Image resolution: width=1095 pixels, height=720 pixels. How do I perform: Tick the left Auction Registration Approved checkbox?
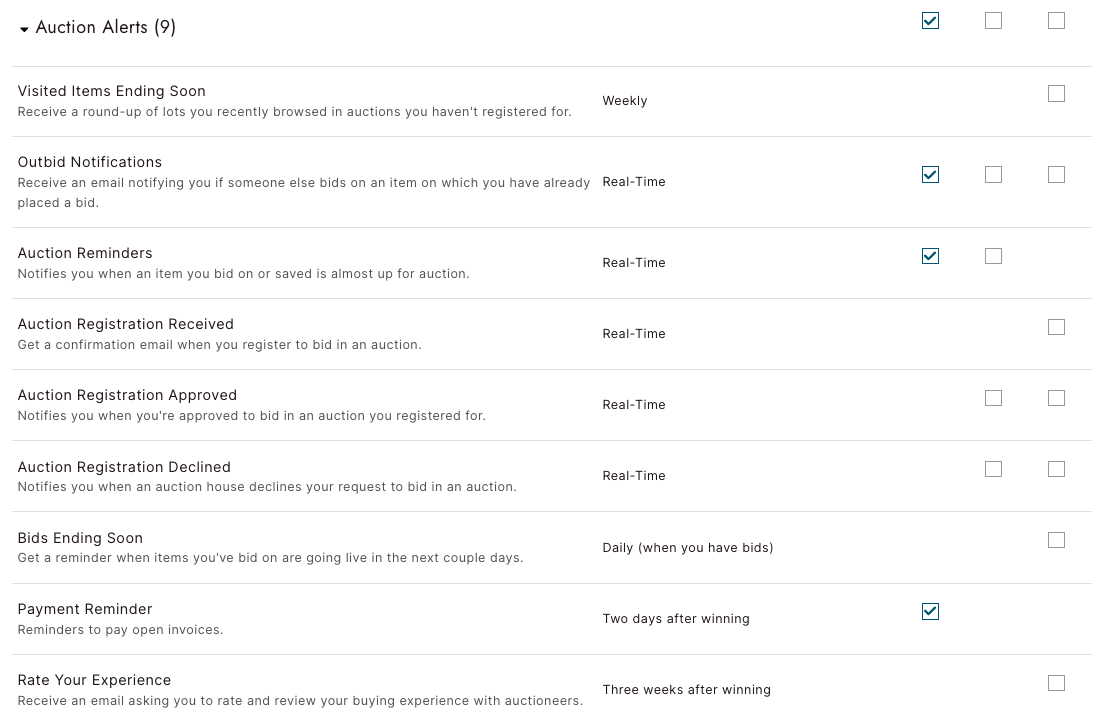pos(993,398)
